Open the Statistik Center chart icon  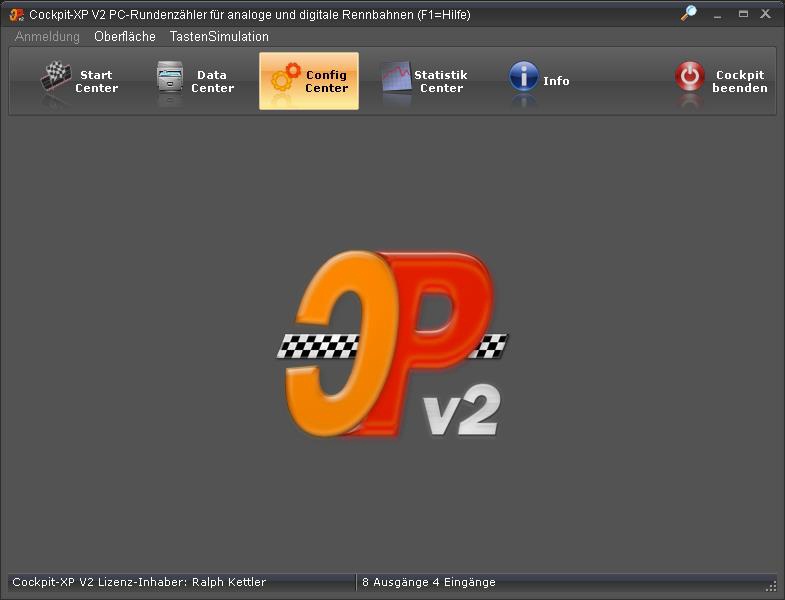(x=397, y=77)
